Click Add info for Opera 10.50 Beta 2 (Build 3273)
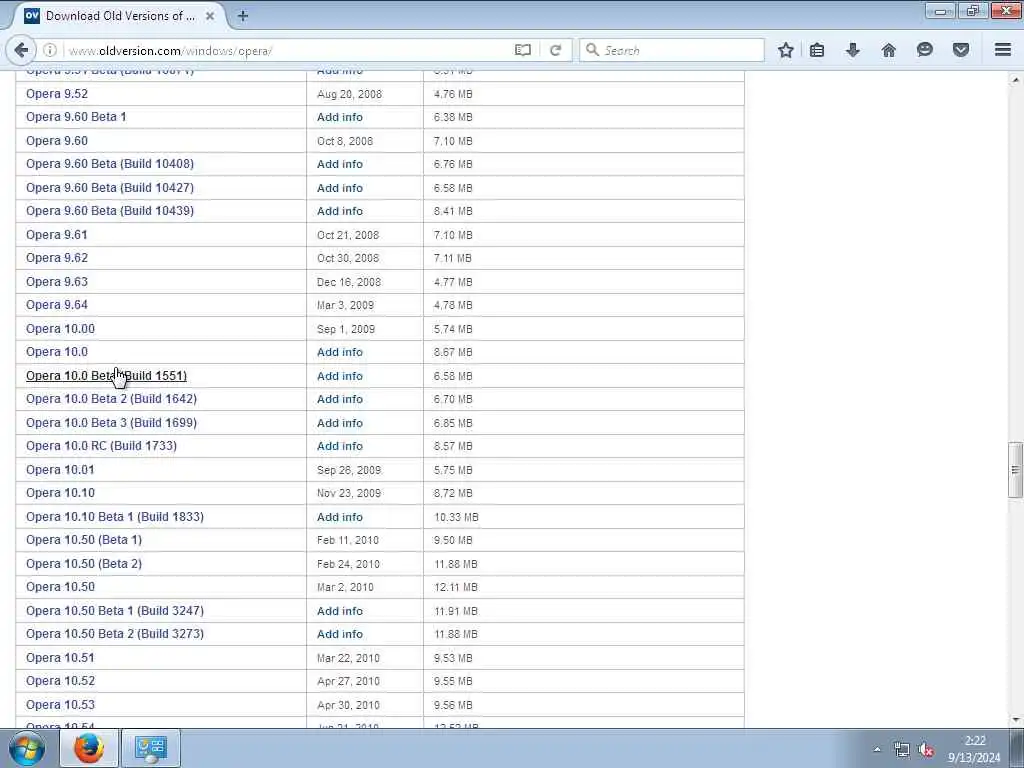The width and height of the screenshot is (1024, 768). [x=340, y=634]
